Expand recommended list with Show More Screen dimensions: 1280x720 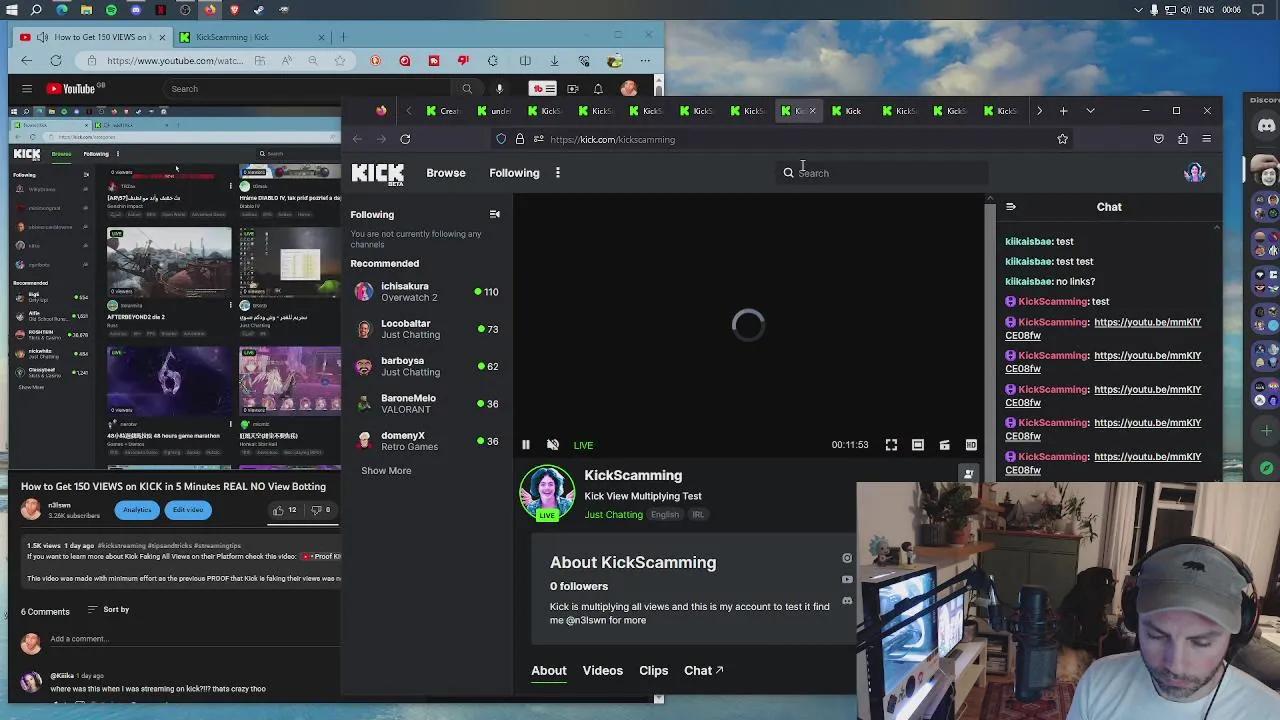pos(386,471)
